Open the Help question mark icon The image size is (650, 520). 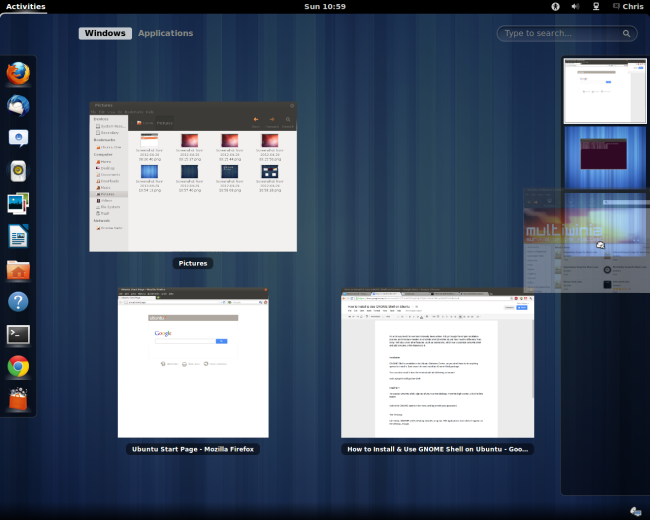click(18, 301)
